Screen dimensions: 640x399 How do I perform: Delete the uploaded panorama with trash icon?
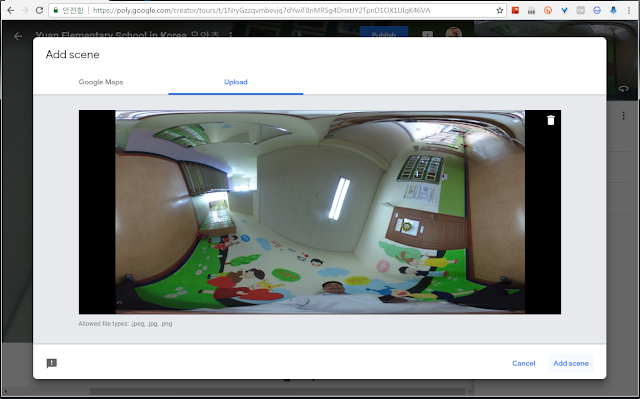click(551, 120)
